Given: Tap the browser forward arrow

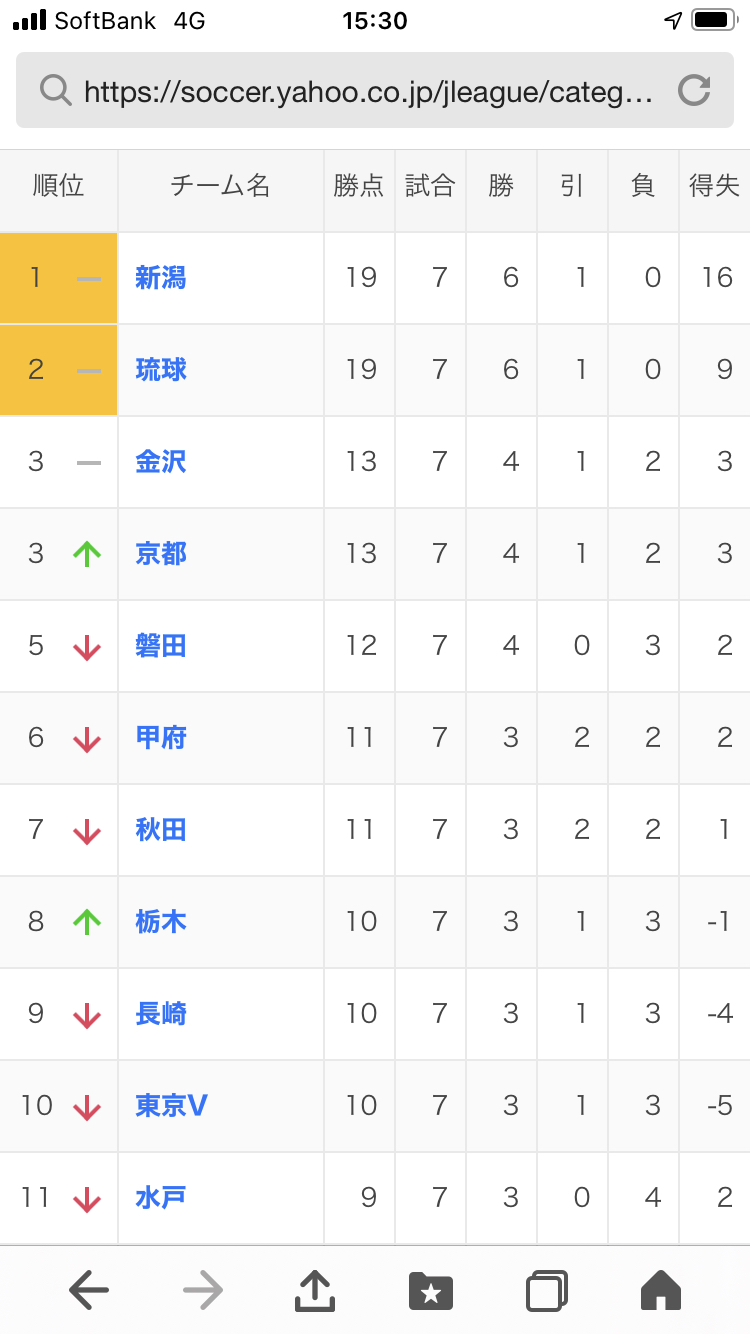Looking at the screenshot, I should pos(203,1291).
